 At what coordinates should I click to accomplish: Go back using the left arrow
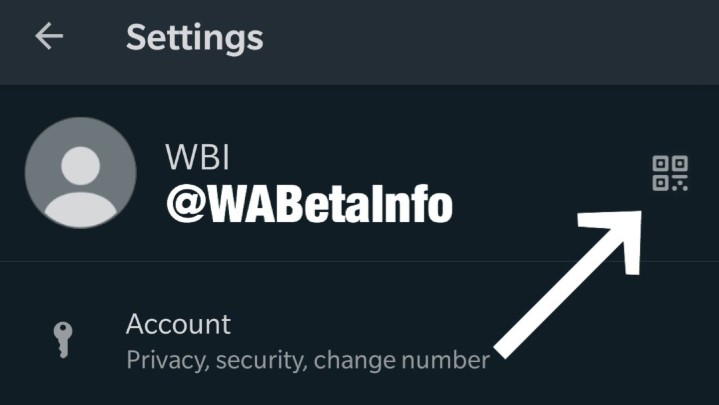pos(49,36)
